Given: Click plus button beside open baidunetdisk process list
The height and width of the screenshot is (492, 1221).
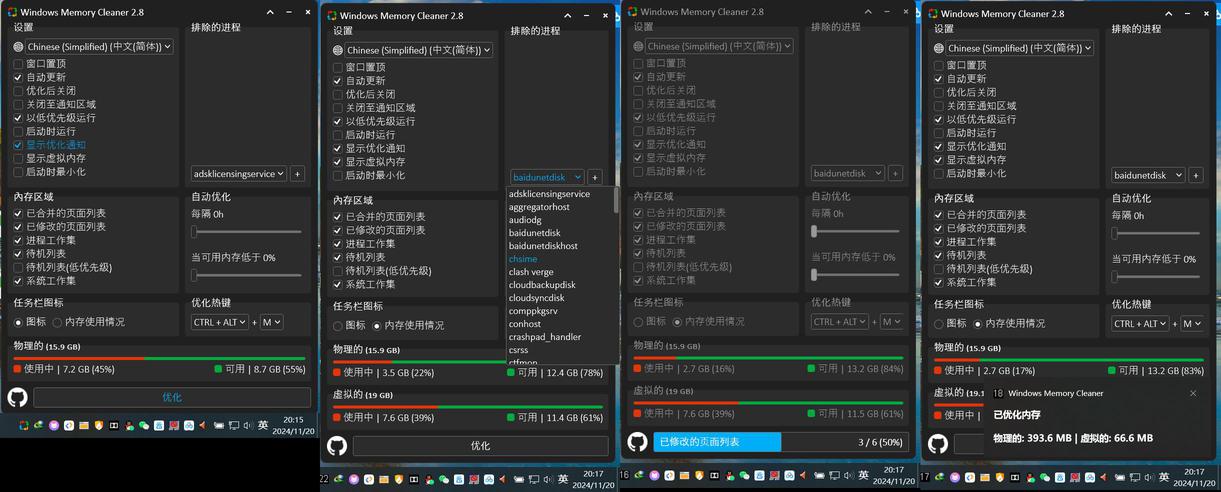Looking at the screenshot, I should [x=594, y=177].
